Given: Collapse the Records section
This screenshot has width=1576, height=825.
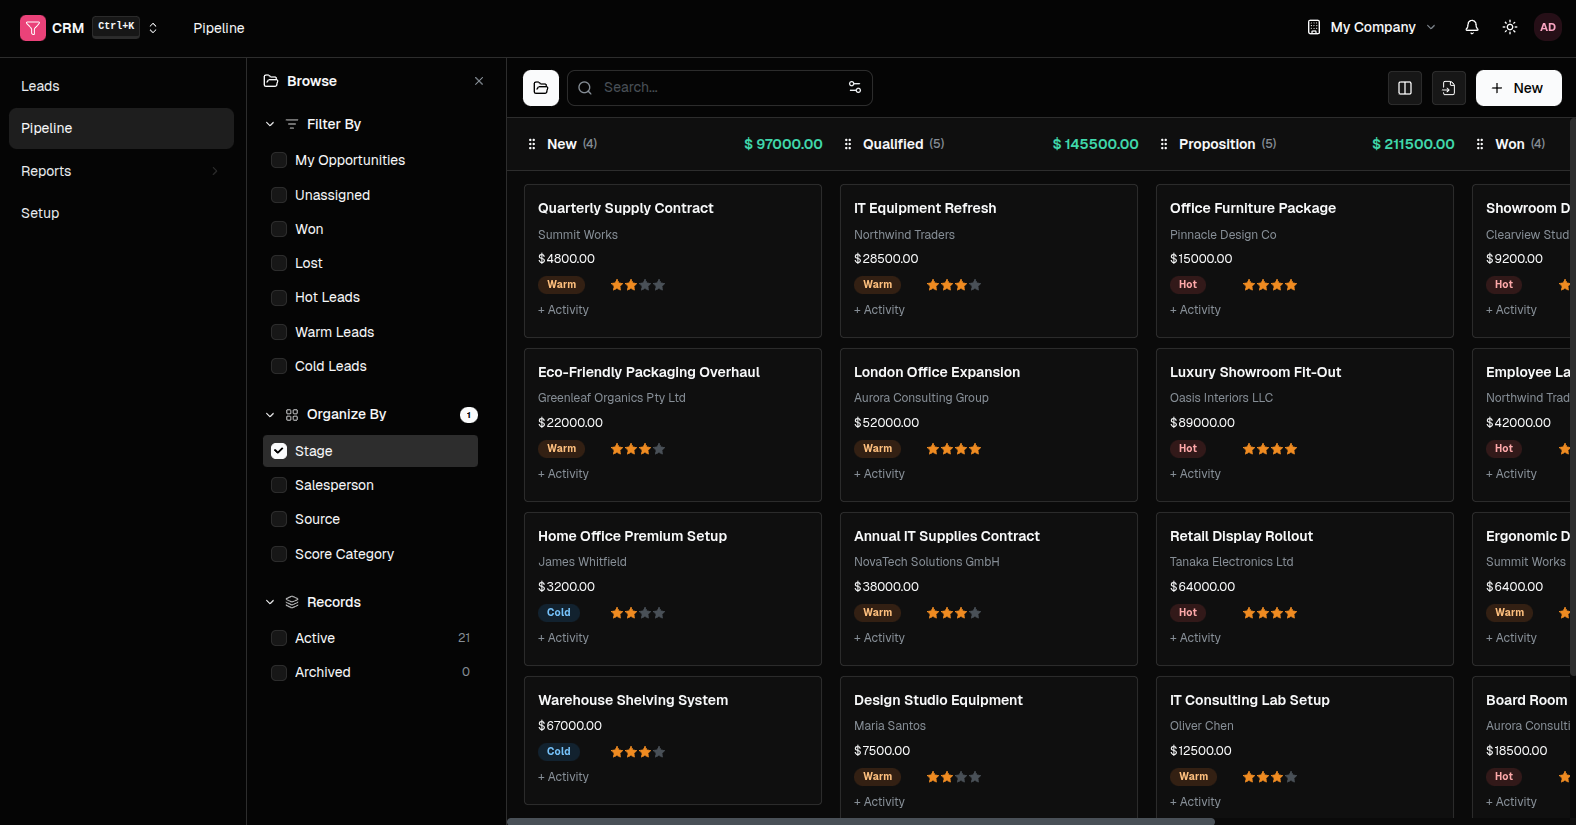Looking at the screenshot, I should 270,602.
